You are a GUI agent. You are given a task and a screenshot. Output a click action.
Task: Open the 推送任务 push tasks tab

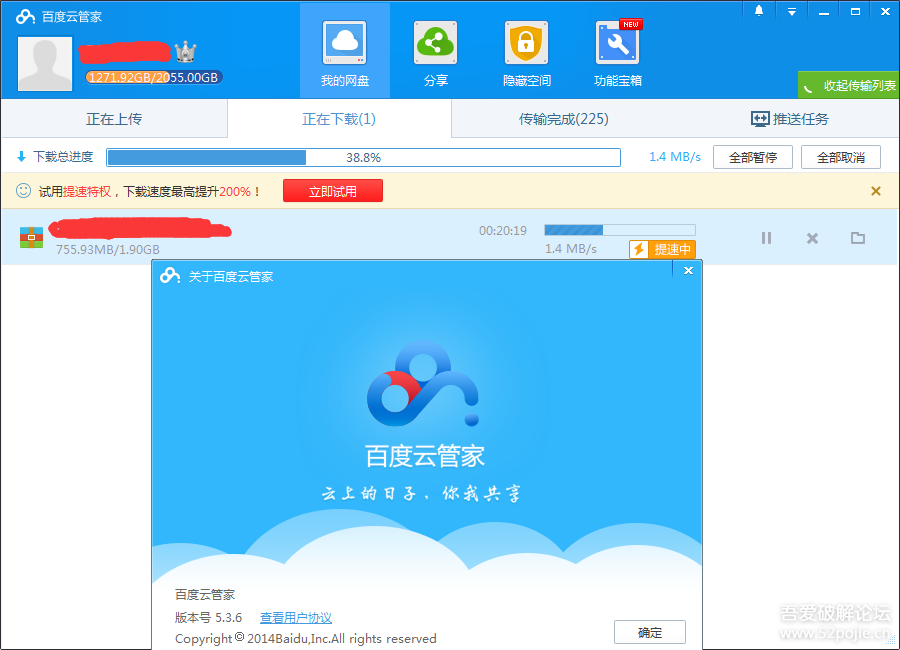click(x=790, y=119)
